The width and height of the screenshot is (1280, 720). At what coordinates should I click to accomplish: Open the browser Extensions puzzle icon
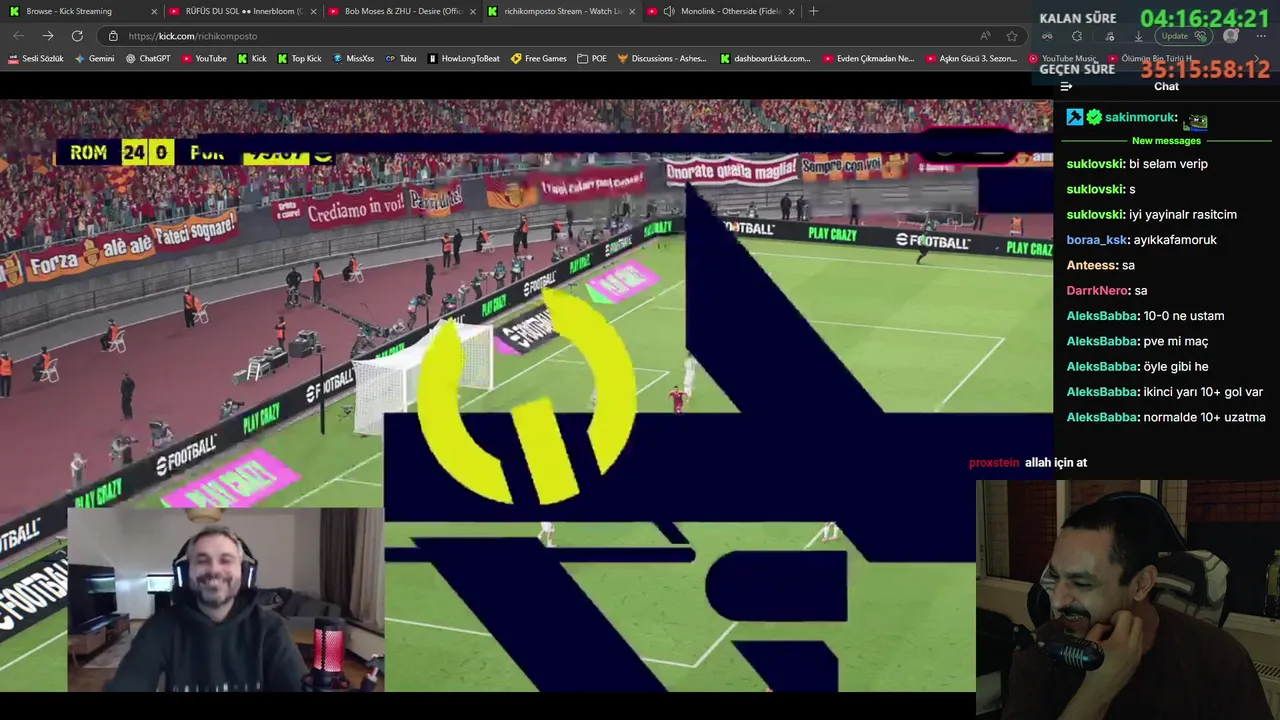pos(1077,36)
